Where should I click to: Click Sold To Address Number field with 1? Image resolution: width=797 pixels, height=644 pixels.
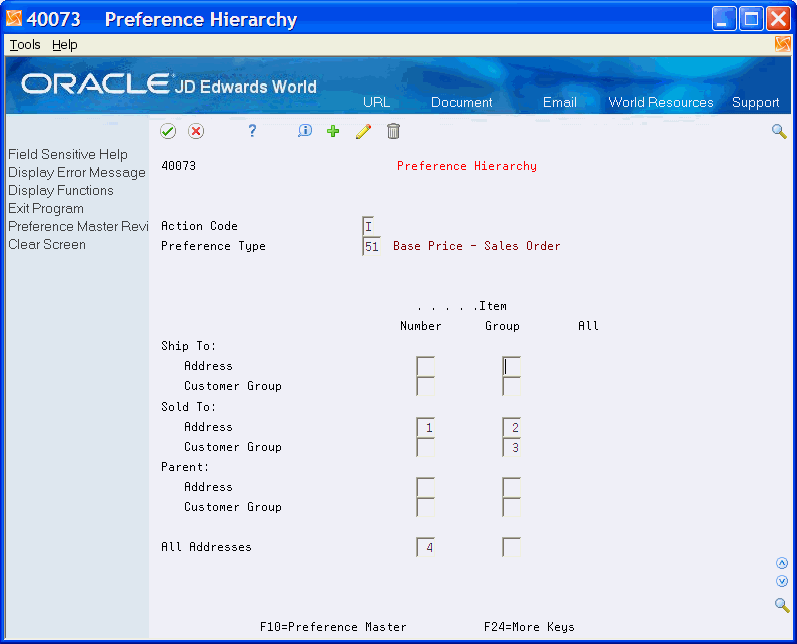(425, 427)
